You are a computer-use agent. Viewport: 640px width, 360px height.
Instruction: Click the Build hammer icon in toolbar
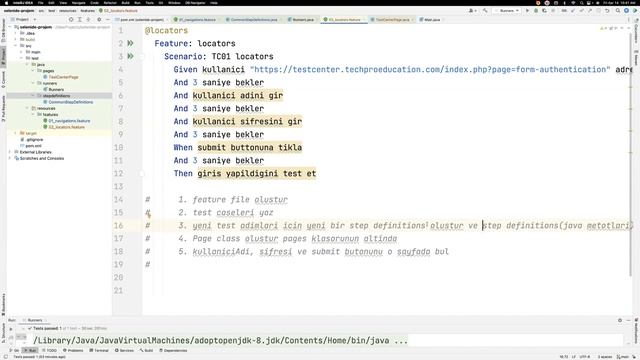[x=485, y=11]
